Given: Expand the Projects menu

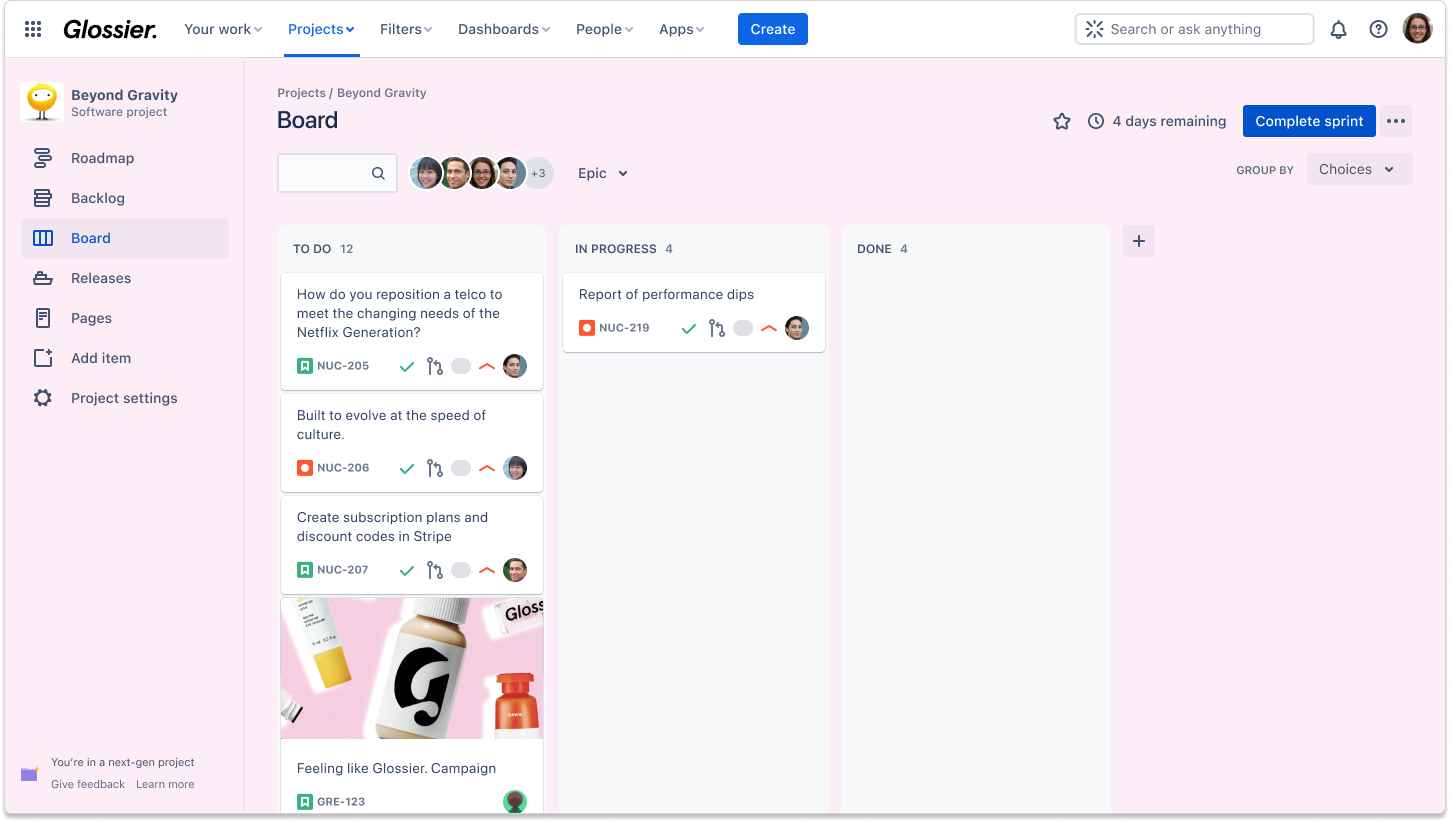Looking at the screenshot, I should click(321, 29).
